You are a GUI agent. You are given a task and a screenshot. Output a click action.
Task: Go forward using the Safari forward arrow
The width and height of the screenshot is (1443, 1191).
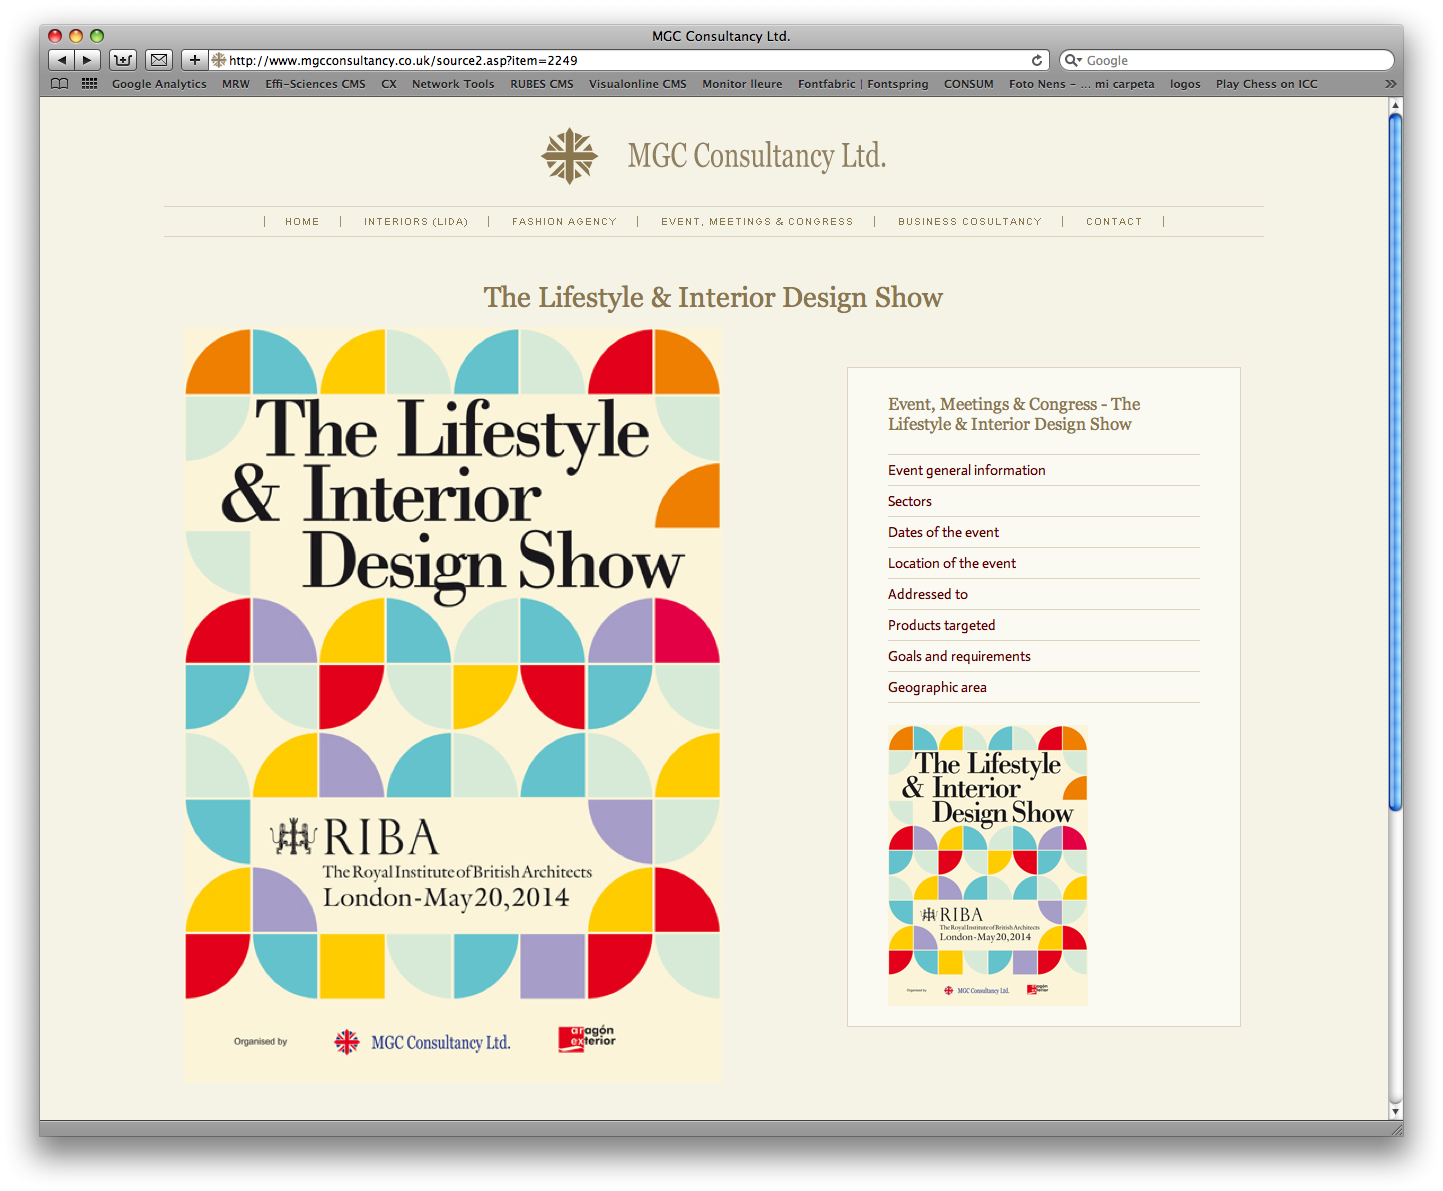click(88, 60)
